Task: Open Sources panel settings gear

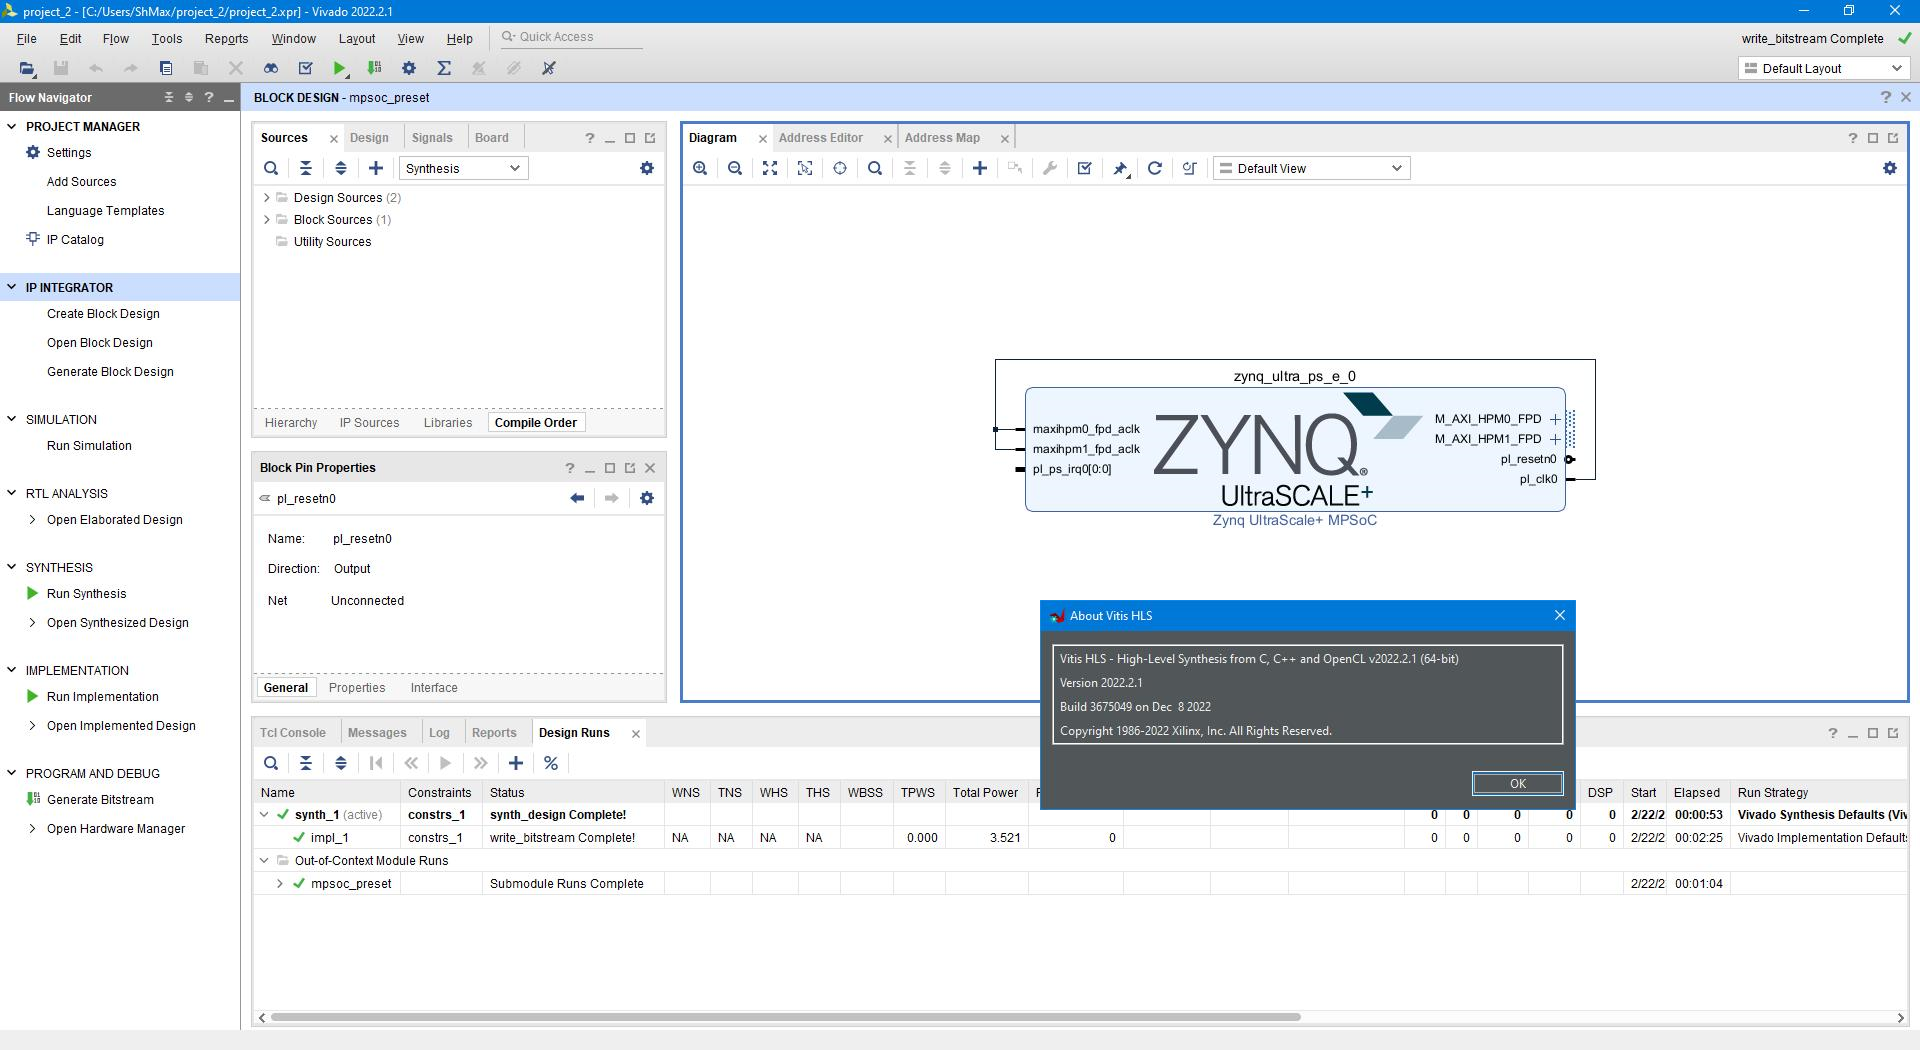Action: pyautogui.click(x=647, y=168)
